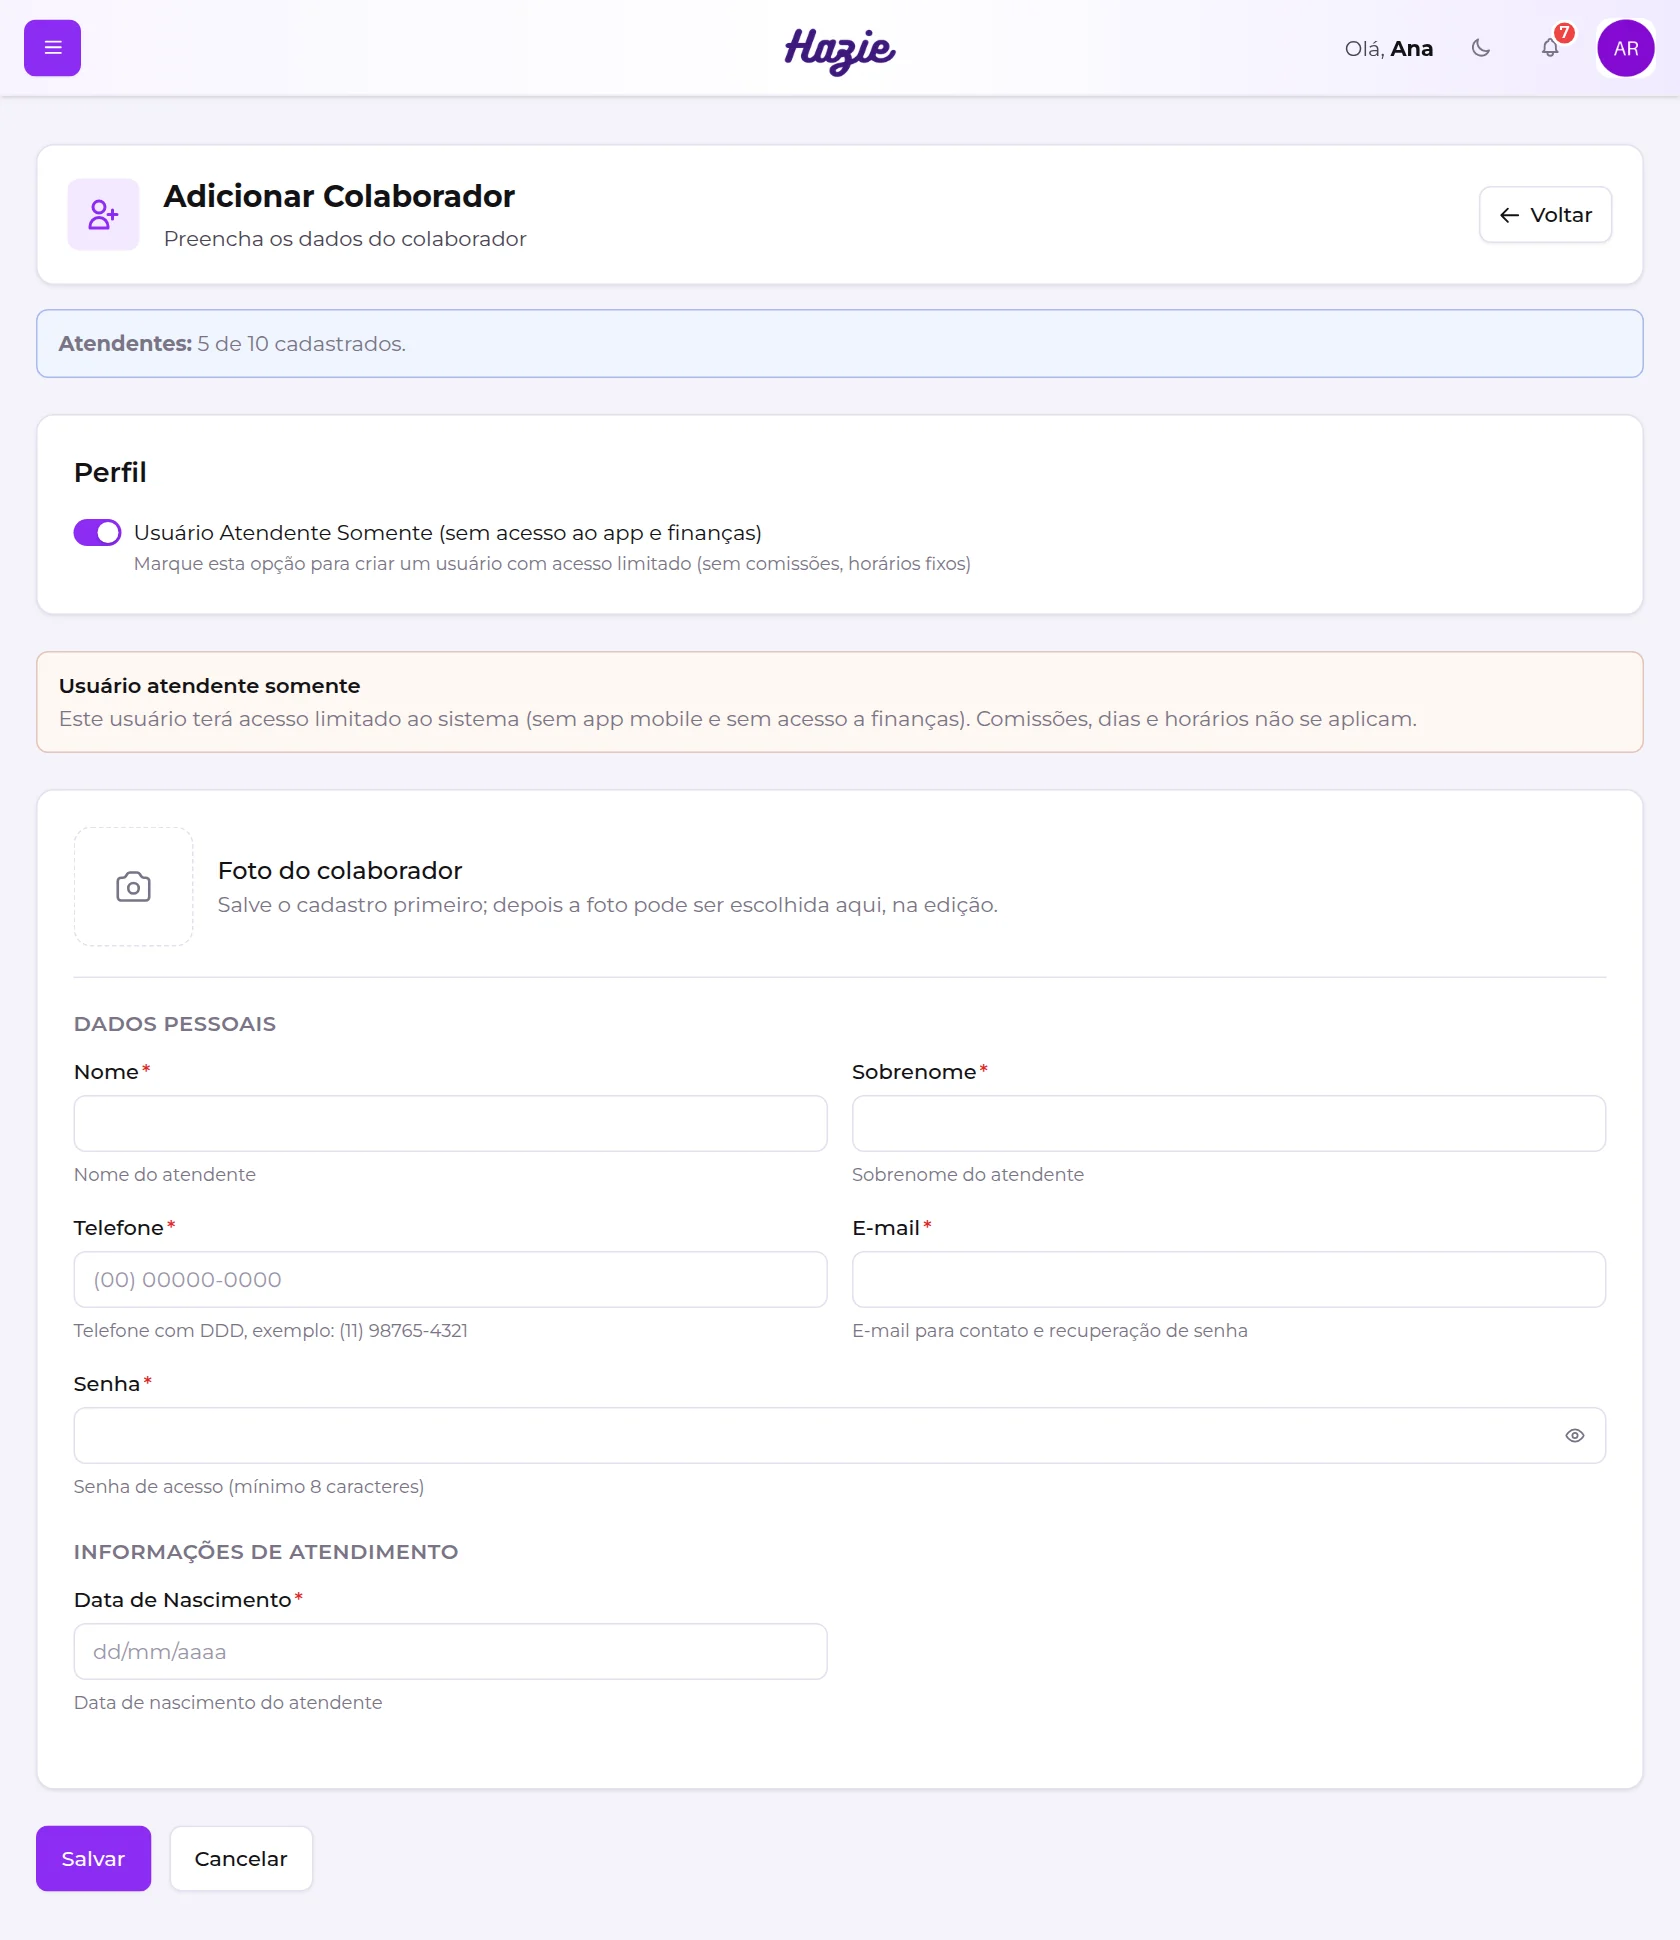Click the Hazie logo
This screenshot has height=1940, width=1680.
840,50
